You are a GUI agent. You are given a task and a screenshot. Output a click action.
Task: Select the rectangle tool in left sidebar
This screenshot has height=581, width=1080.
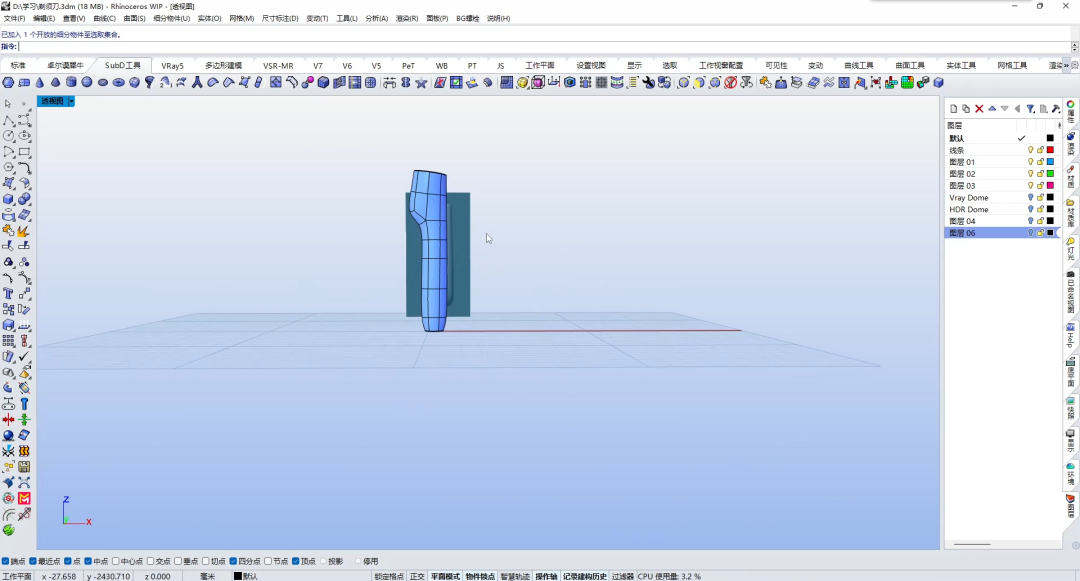click(x=24, y=151)
